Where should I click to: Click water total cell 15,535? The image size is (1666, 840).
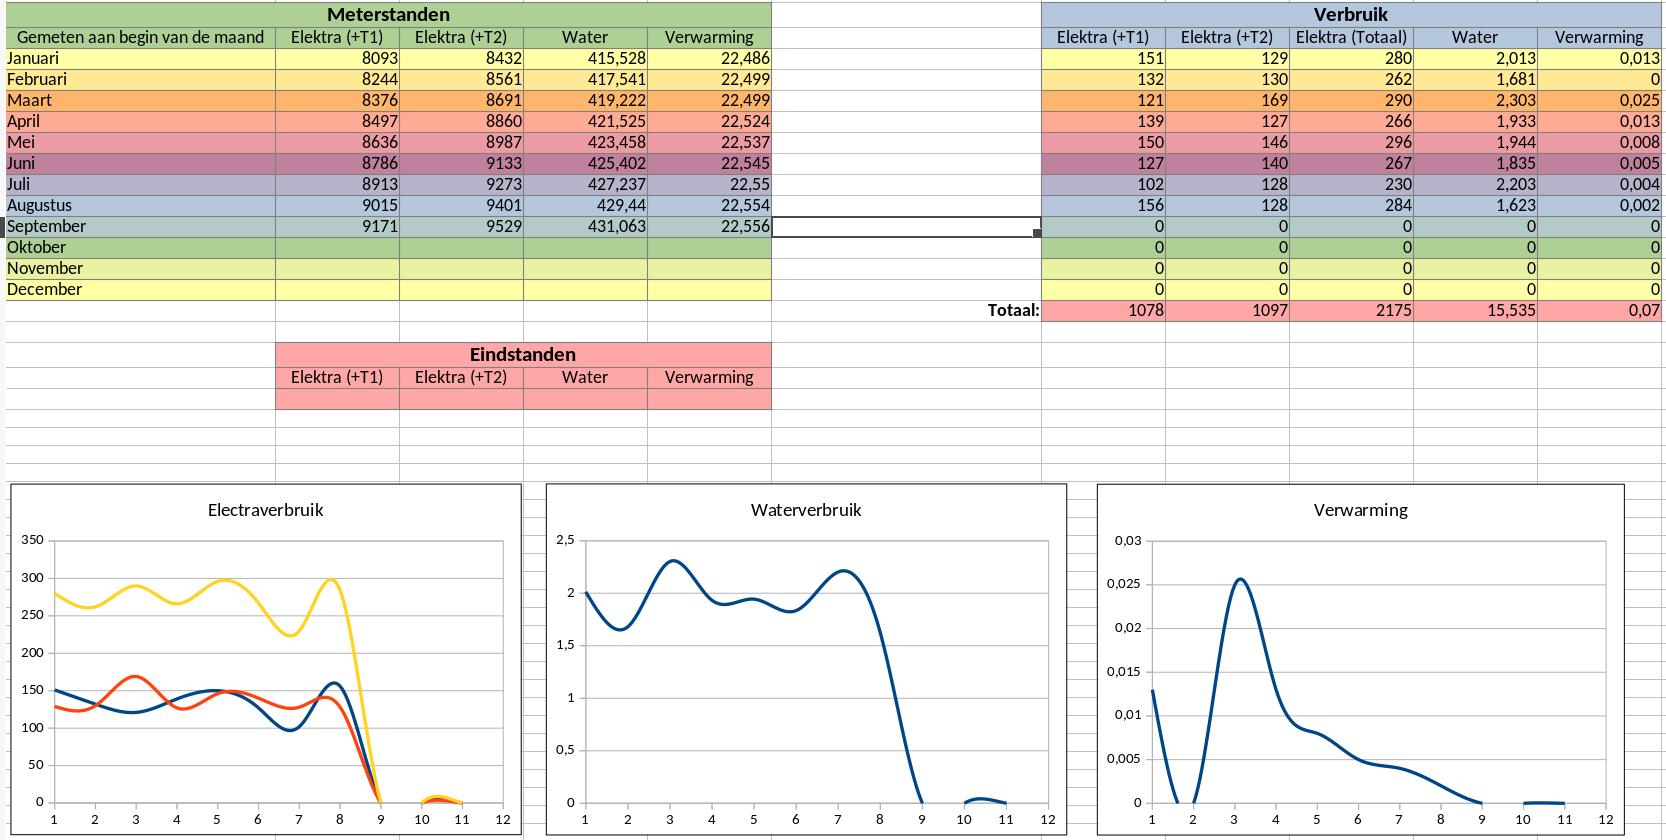(x=1475, y=310)
